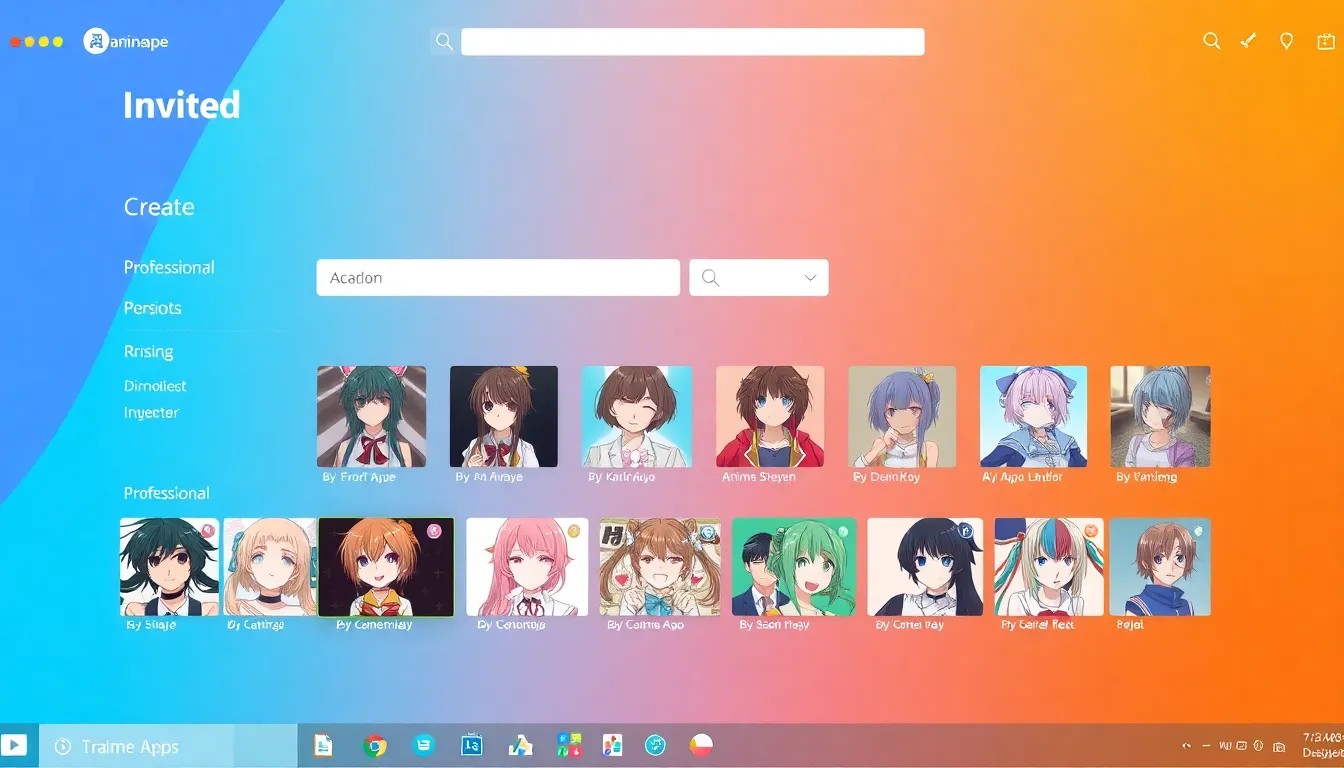Click the aninape logo icon at top left

[96, 41]
